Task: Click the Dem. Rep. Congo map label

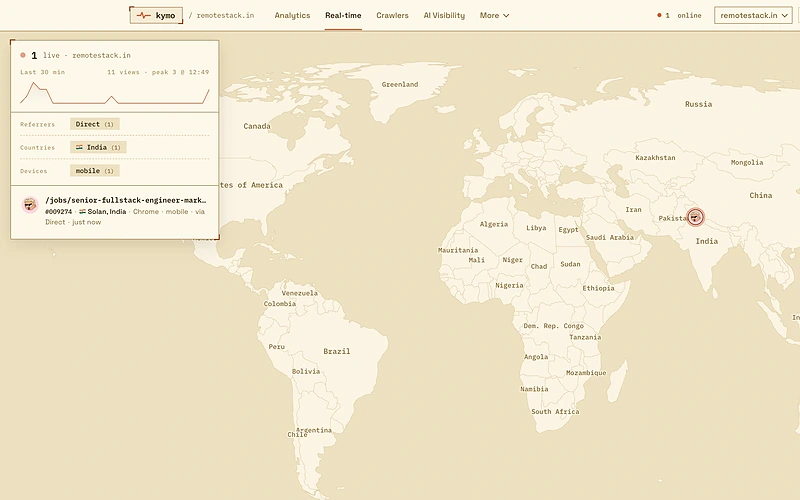Action: tap(554, 326)
